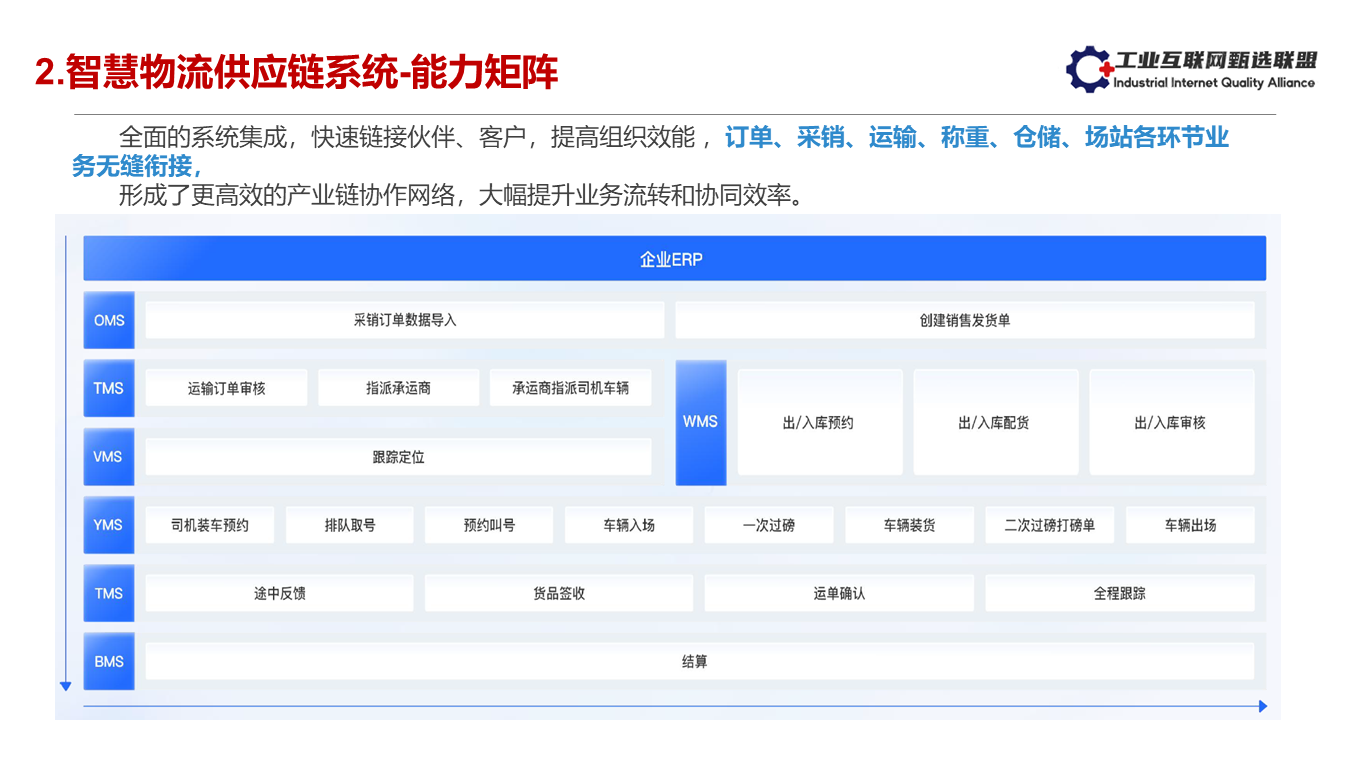Click the 出/入库预约 card
The image size is (1350, 759).
tap(820, 422)
